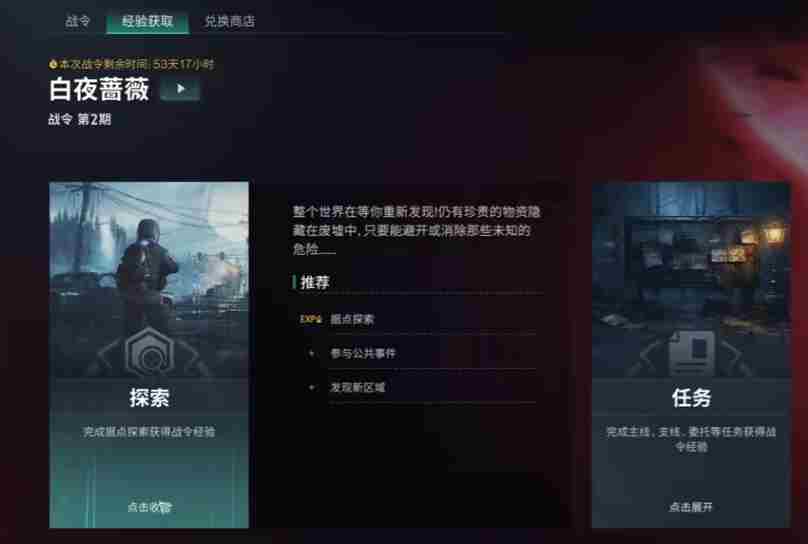Click the 探索 card artwork thumbnail
The width and height of the screenshot is (808, 544).
(149, 279)
